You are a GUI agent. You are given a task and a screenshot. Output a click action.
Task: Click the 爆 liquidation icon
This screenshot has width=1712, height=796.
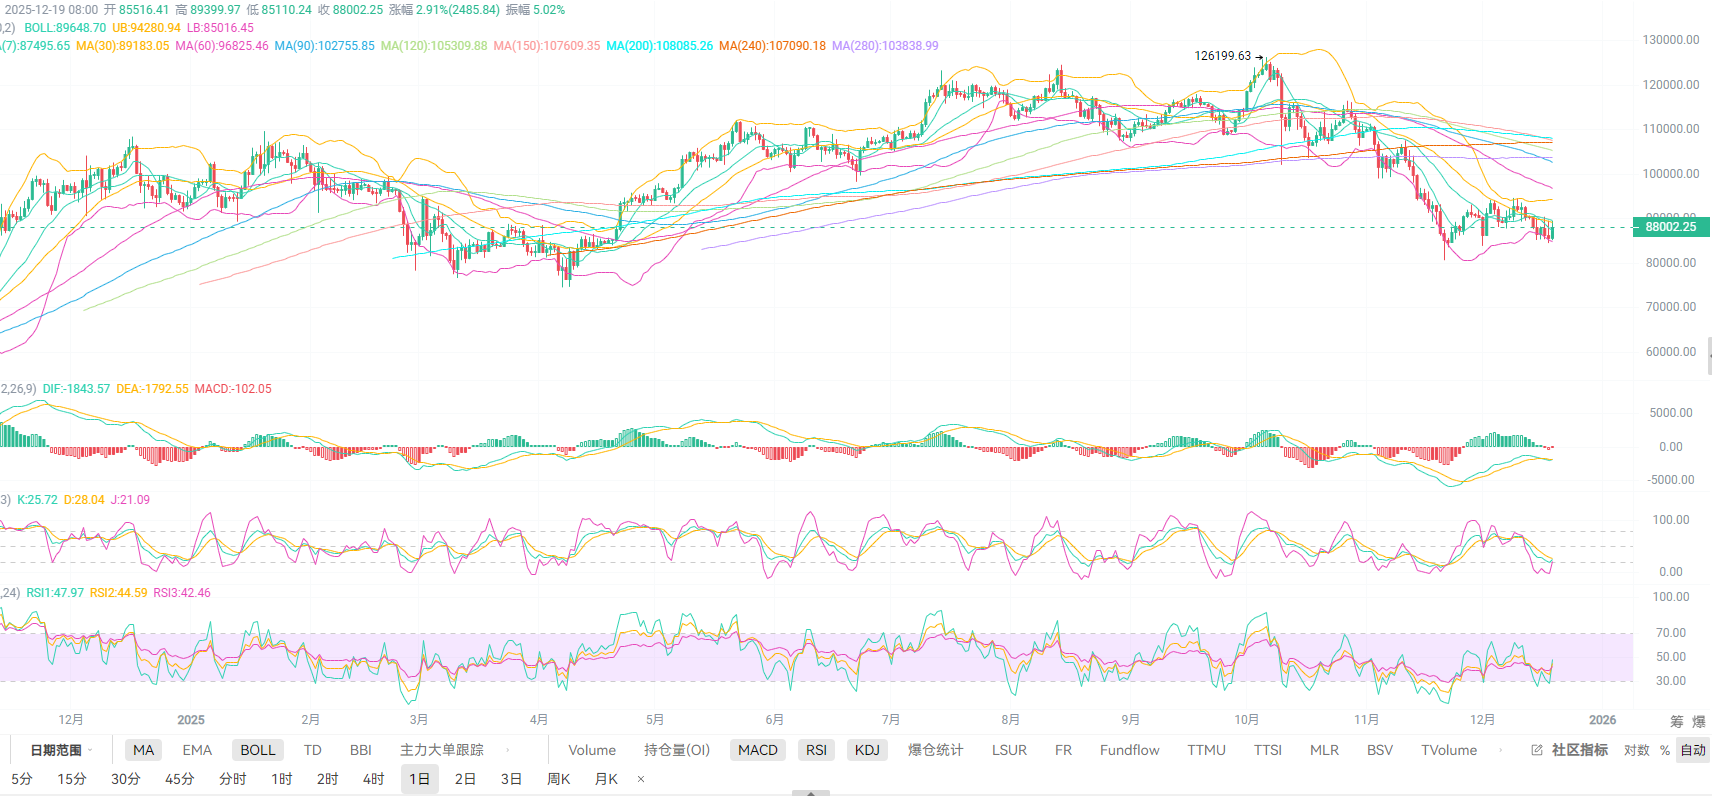click(1698, 721)
